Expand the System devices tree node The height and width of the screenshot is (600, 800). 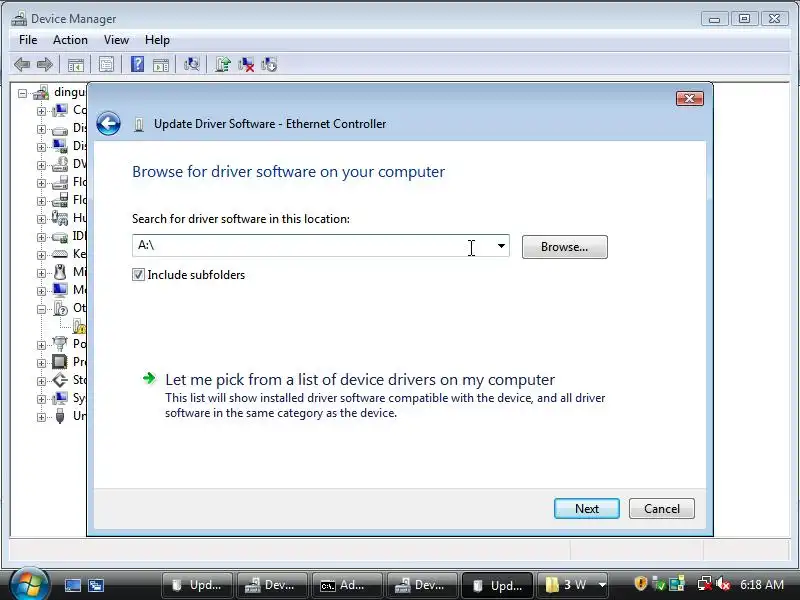(x=41, y=398)
